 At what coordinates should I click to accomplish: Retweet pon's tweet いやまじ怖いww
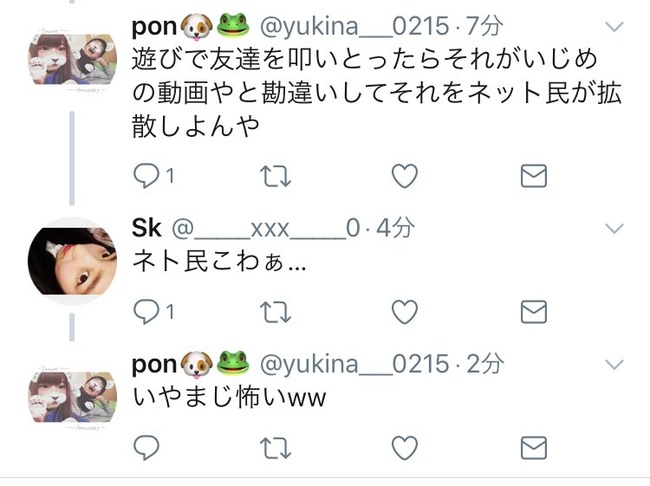[275, 448]
